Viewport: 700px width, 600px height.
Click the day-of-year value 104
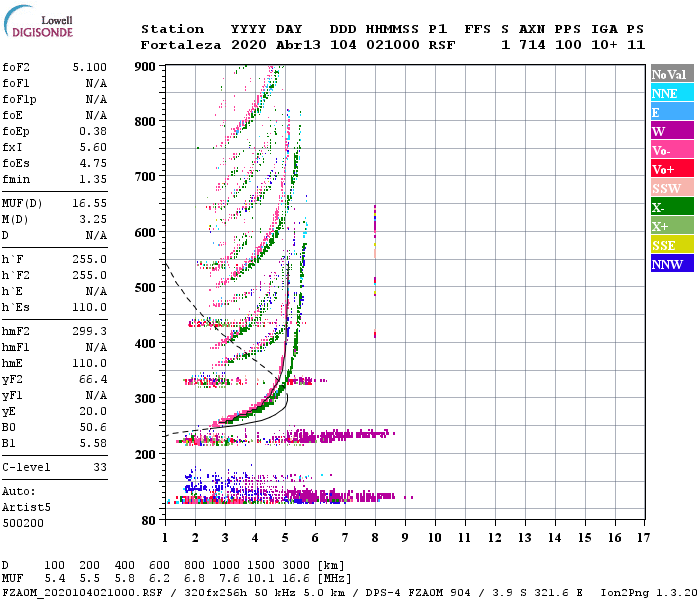343,45
